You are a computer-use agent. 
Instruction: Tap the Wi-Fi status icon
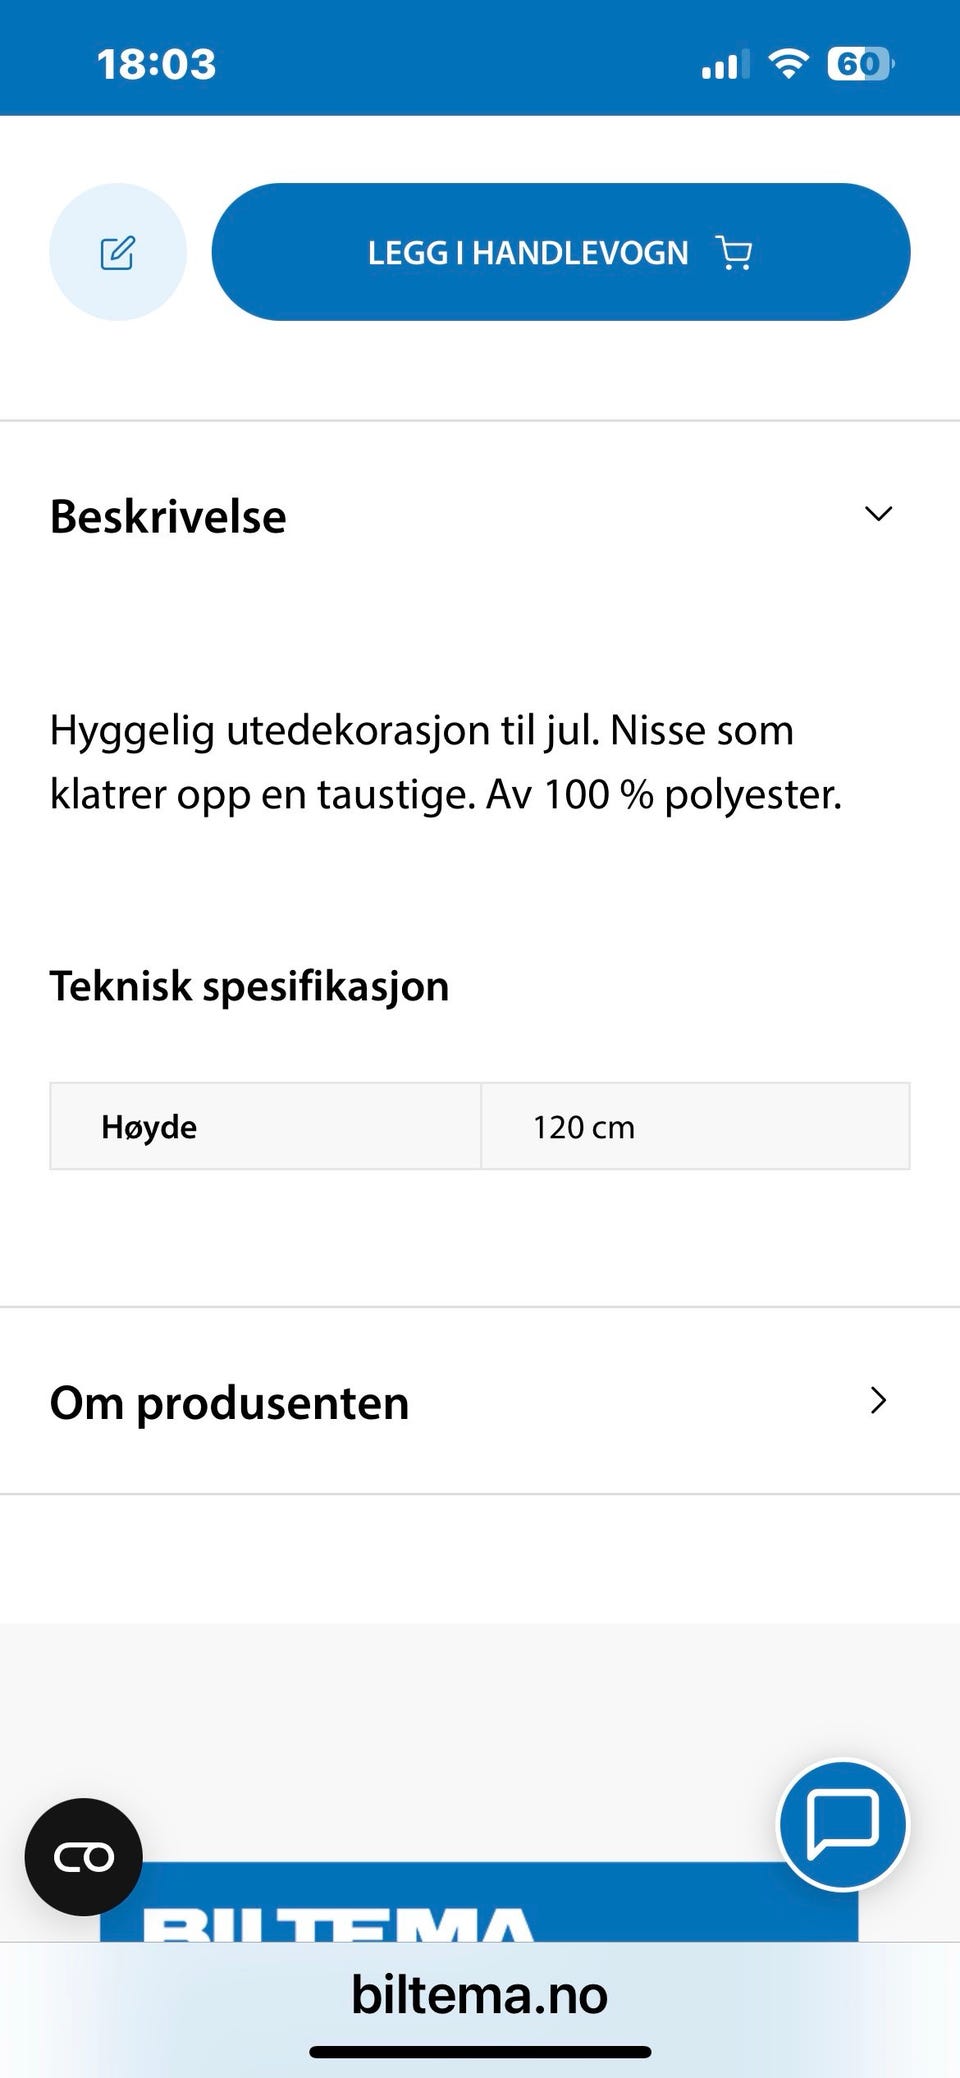(788, 64)
